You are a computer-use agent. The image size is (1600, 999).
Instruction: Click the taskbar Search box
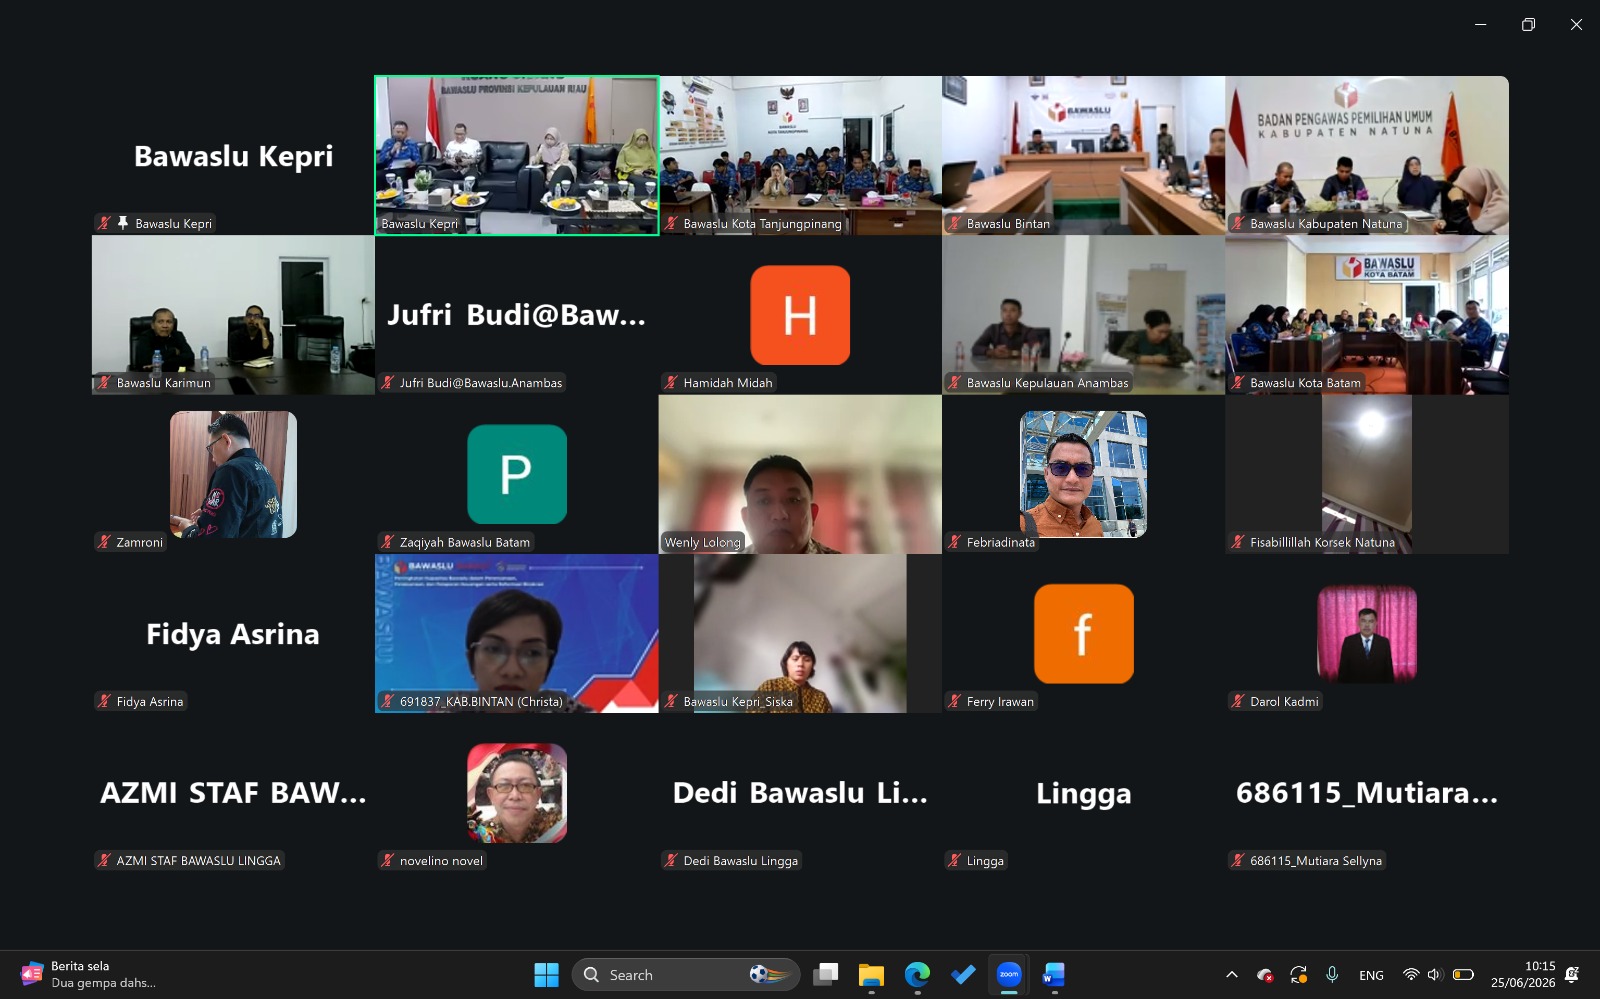point(686,975)
